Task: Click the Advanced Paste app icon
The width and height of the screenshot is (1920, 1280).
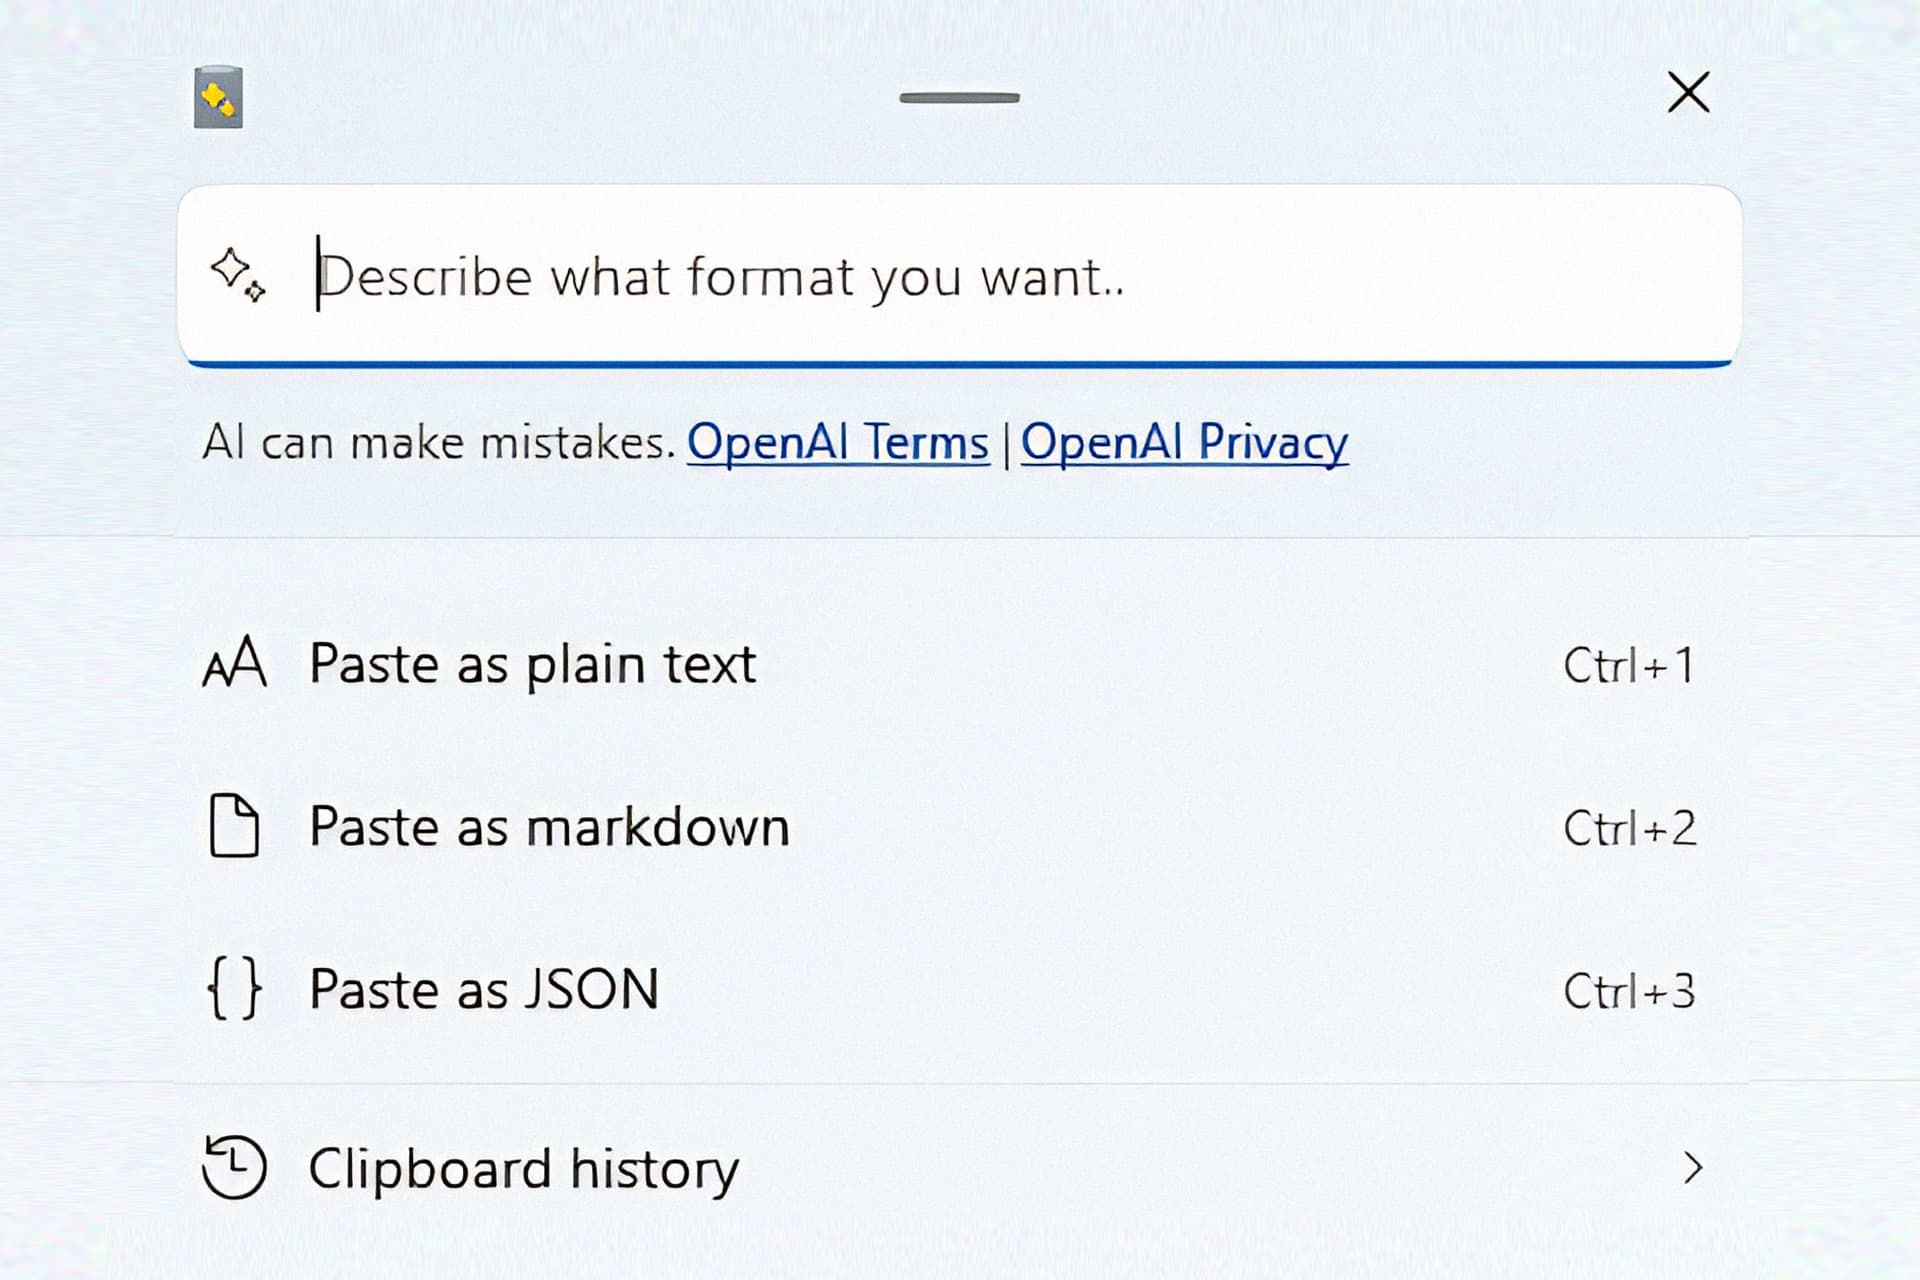Action: pyautogui.click(x=218, y=97)
